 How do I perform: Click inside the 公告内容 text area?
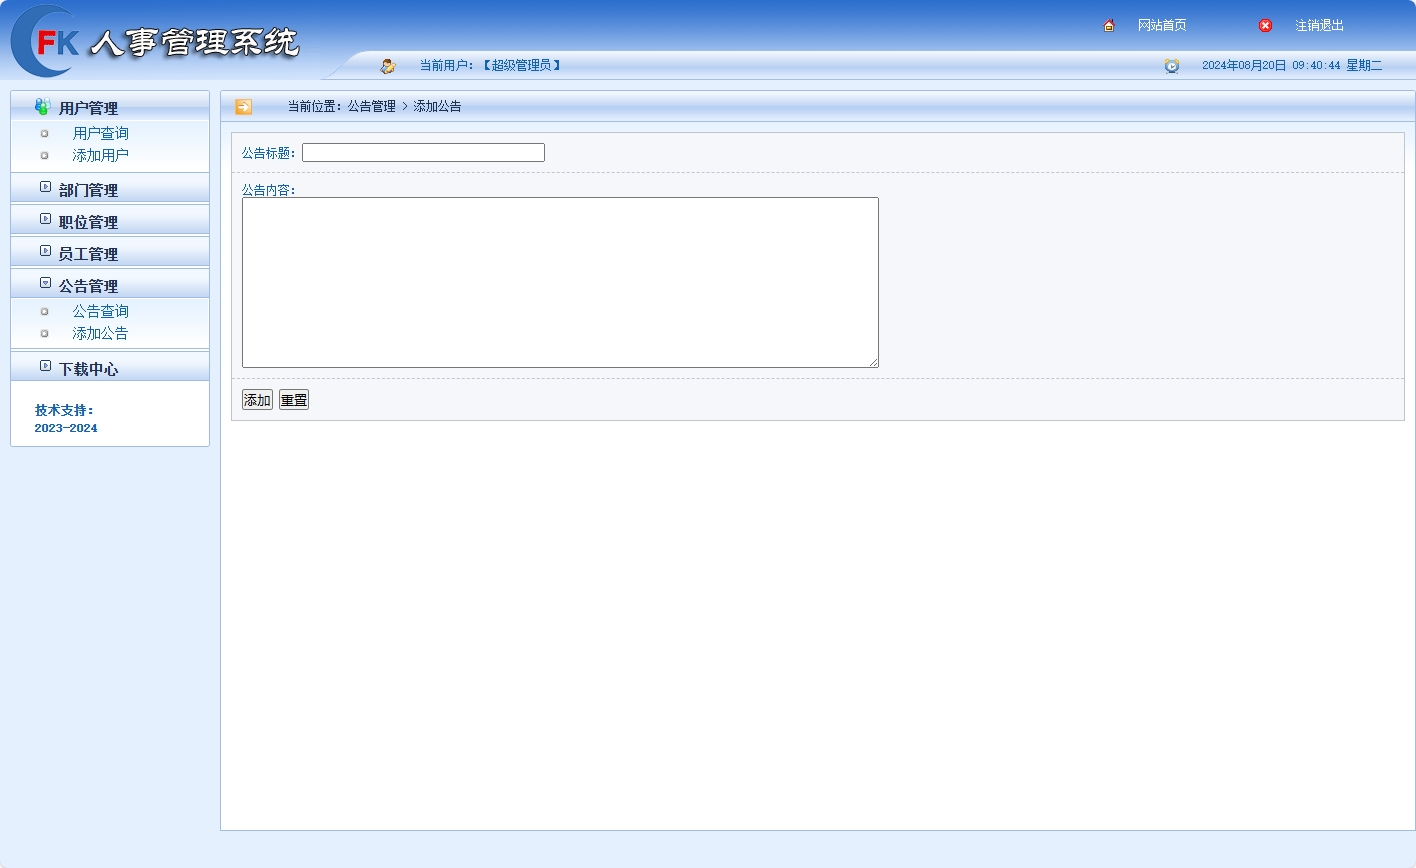click(x=560, y=282)
